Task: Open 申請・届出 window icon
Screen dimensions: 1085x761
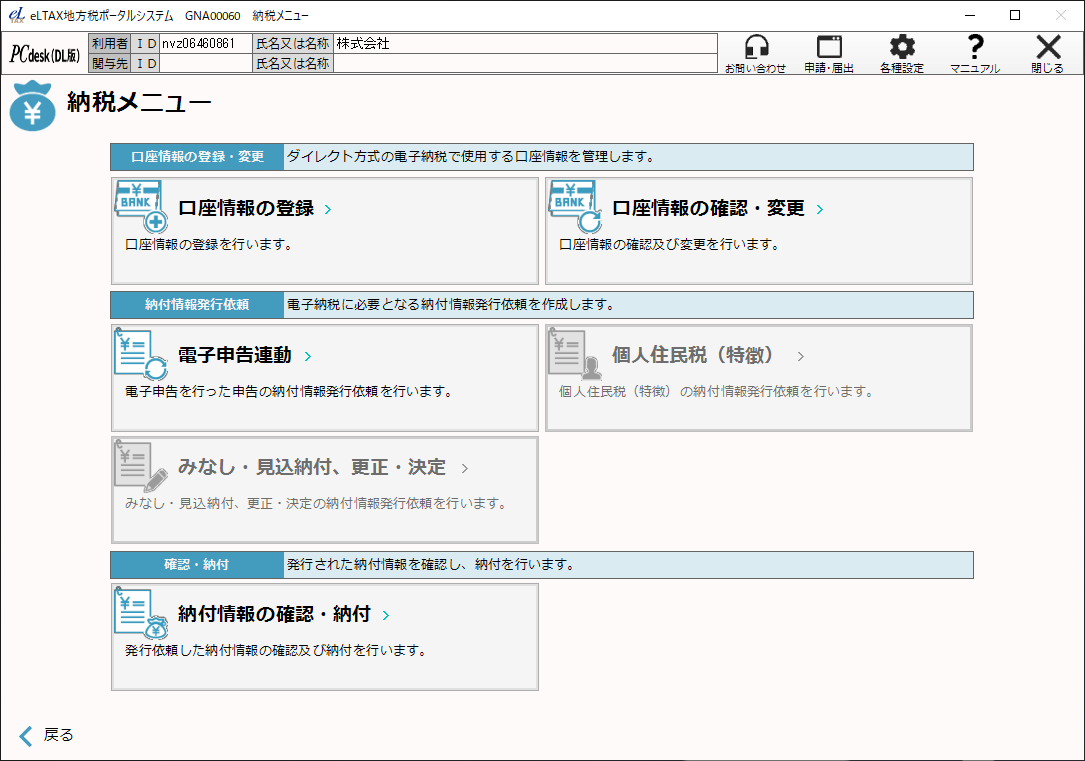Action: click(x=829, y=47)
